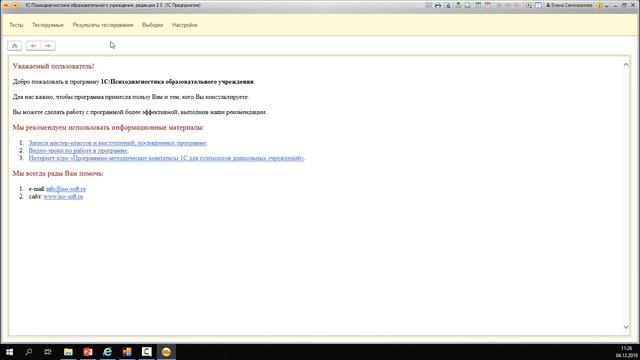Click the scroll down arrow of the page
This screenshot has height=360, width=640.
(626, 327)
